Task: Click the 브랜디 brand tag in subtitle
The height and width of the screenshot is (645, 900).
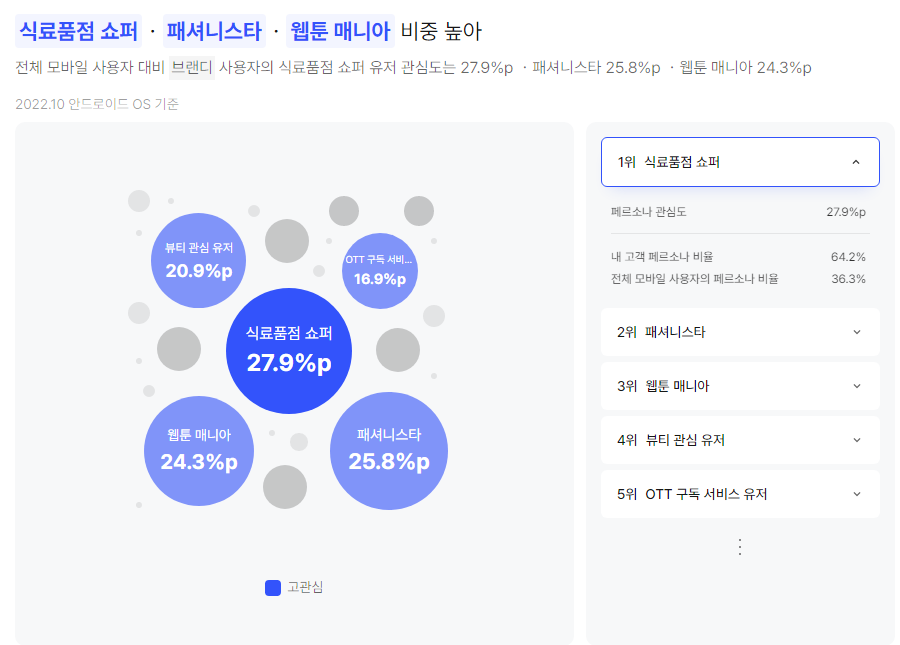Action: pyautogui.click(x=192, y=68)
